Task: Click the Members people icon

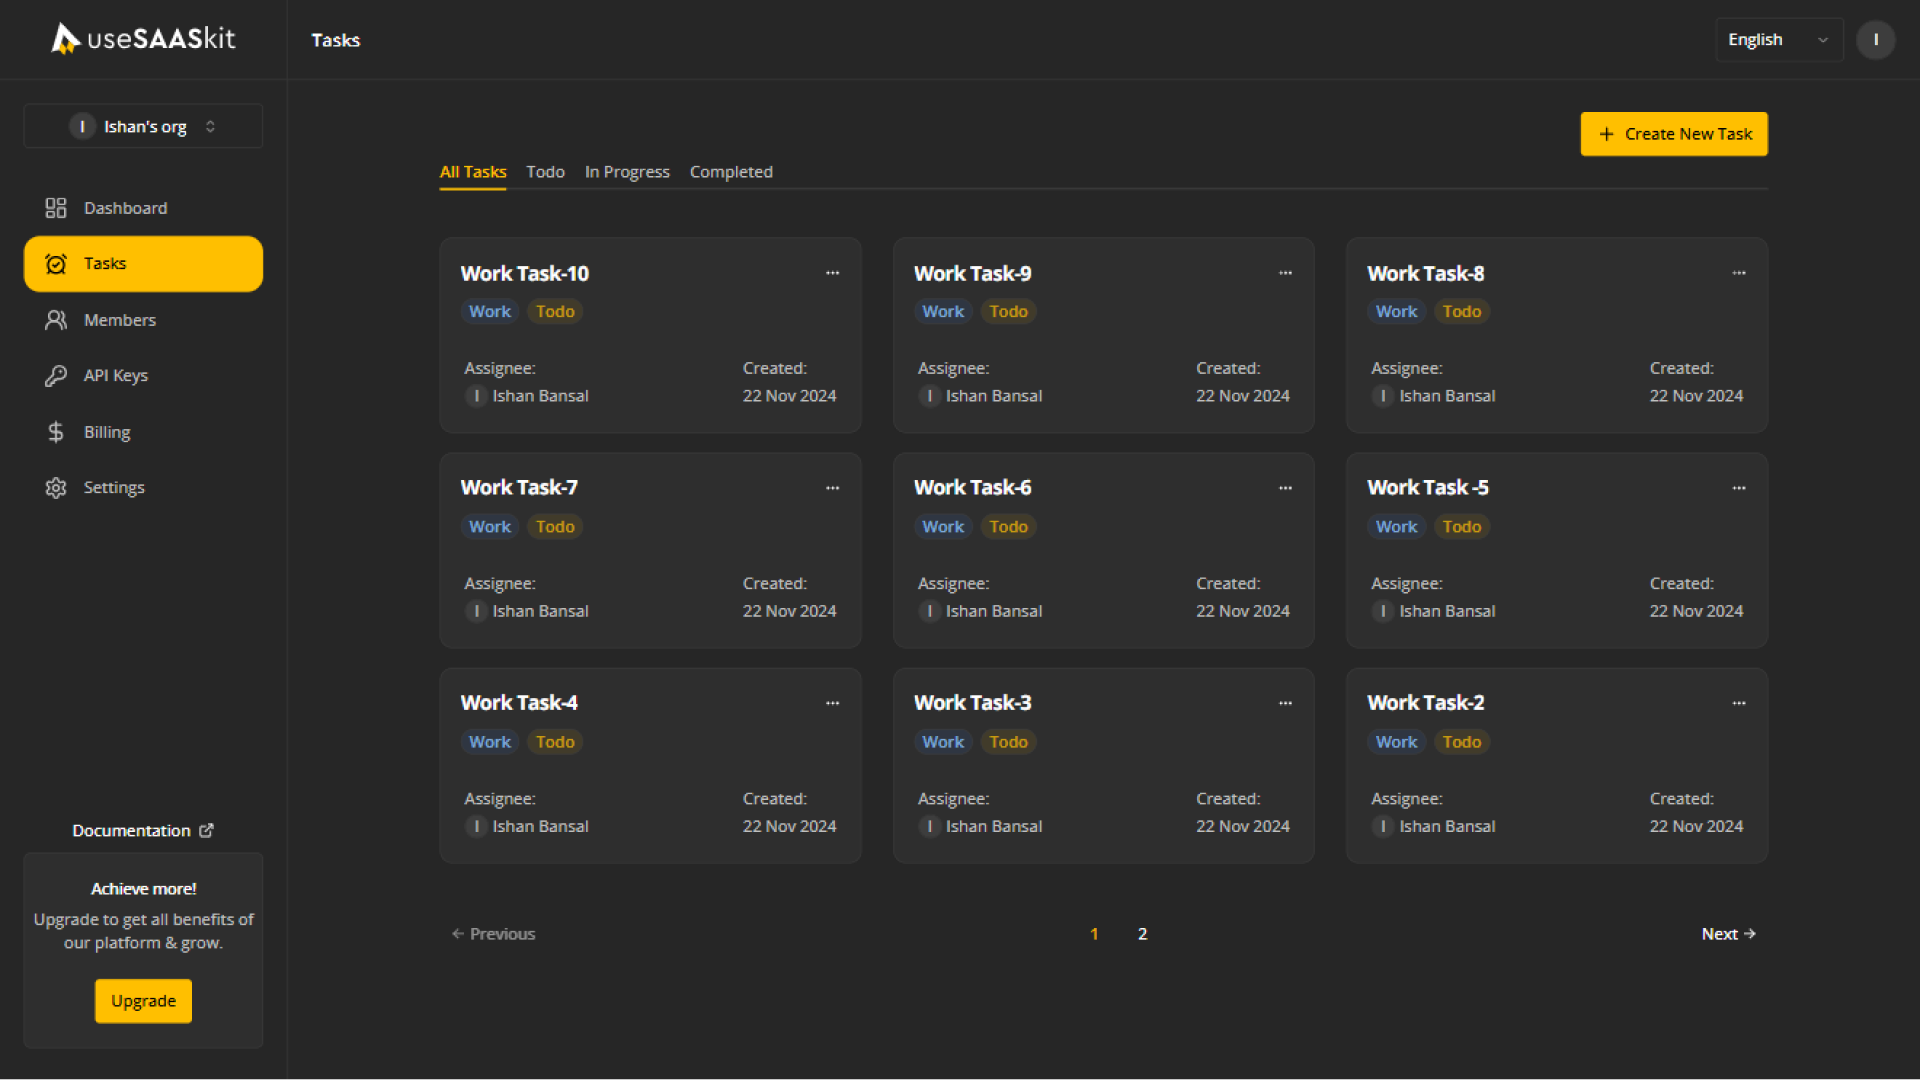Action: click(x=56, y=320)
